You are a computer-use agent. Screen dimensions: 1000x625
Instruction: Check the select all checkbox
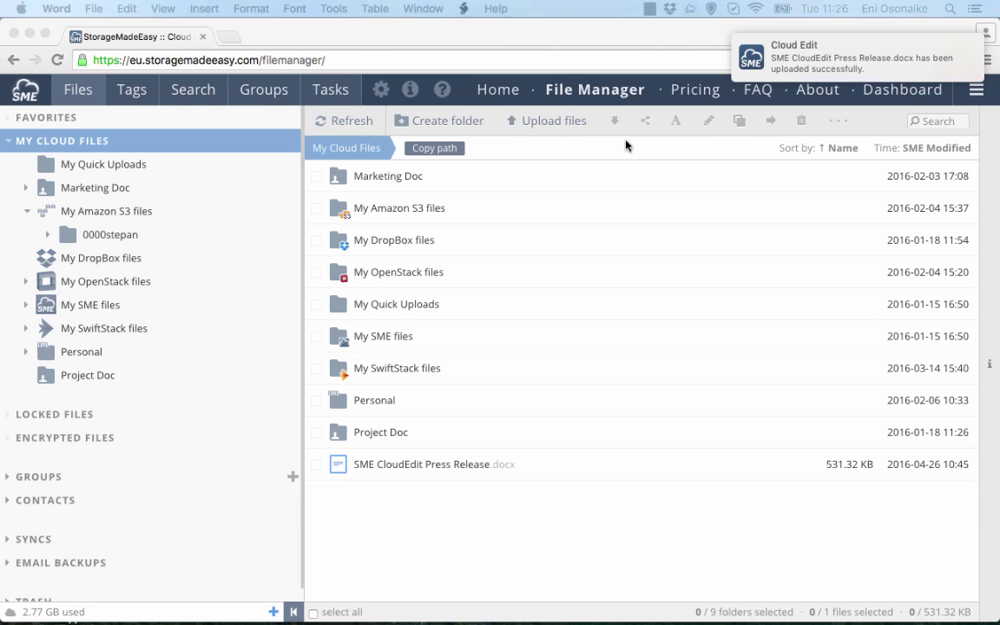coord(313,613)
